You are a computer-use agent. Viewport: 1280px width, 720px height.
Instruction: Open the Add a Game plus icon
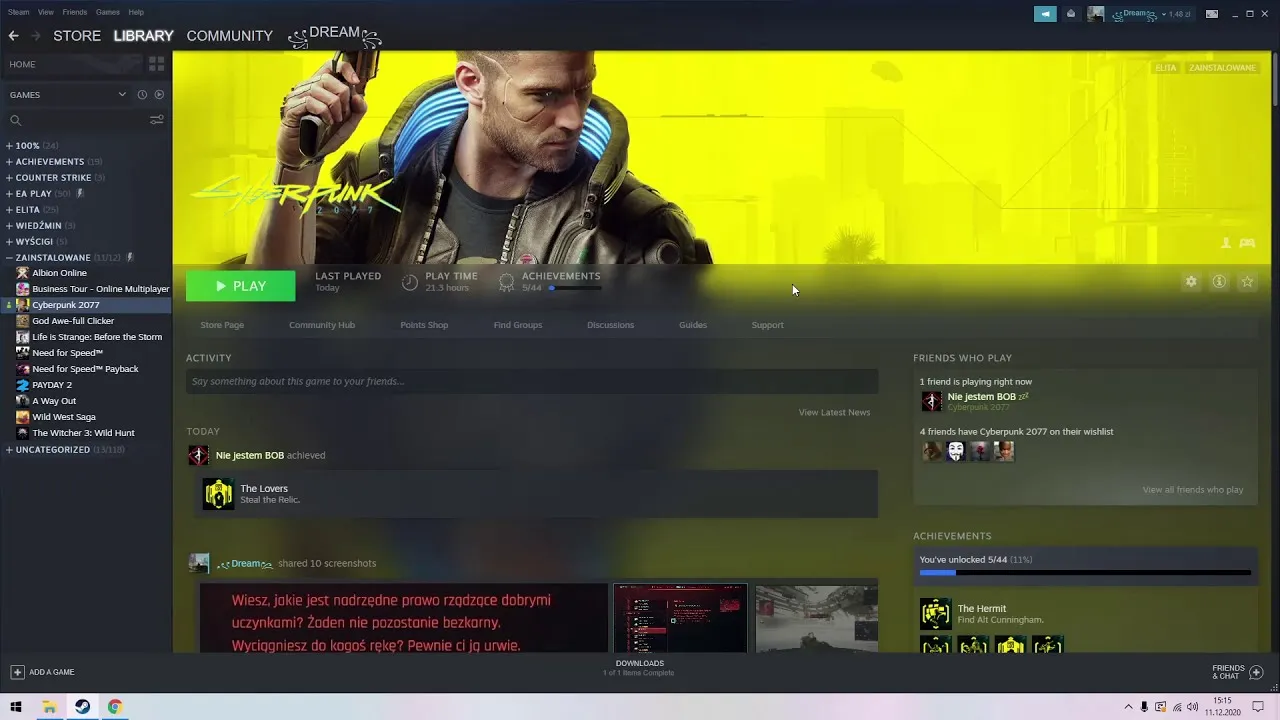point(17,672)
